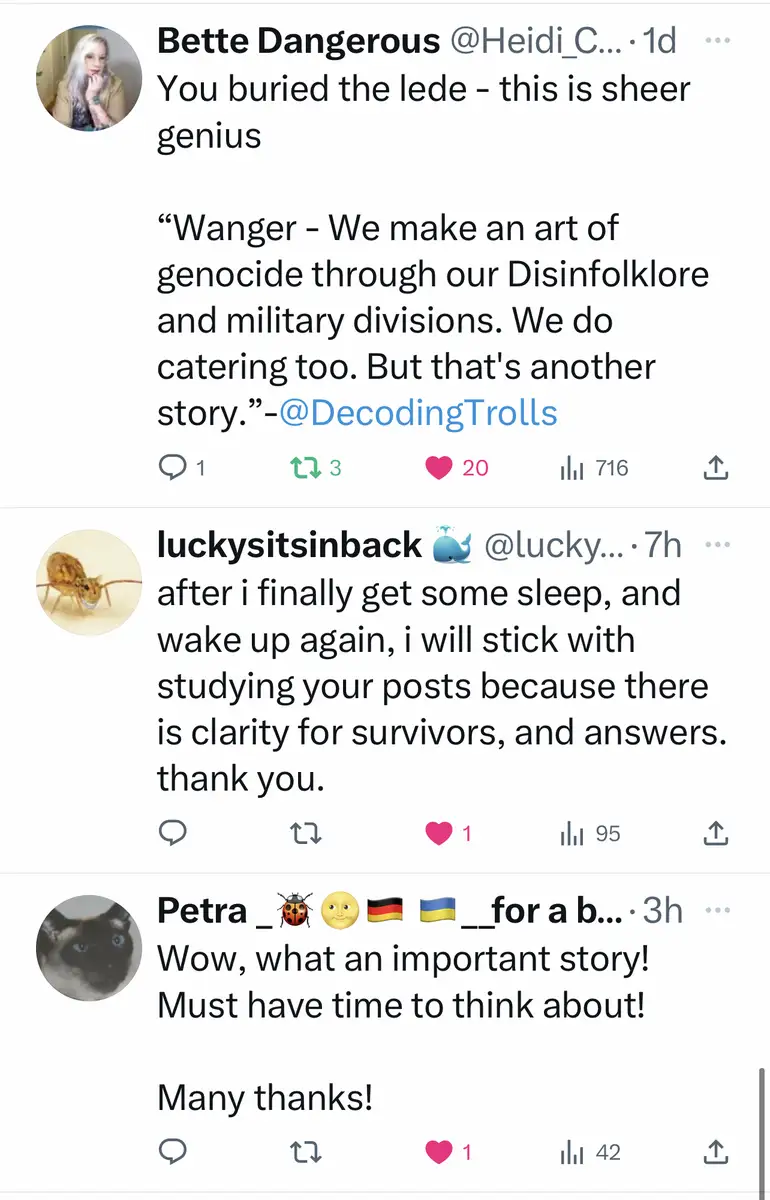Image resolution: width=770 pixels, height=1200 pixels.
Task: Reply to Bette Dangerous's tweet
Action: click(172, 467)
